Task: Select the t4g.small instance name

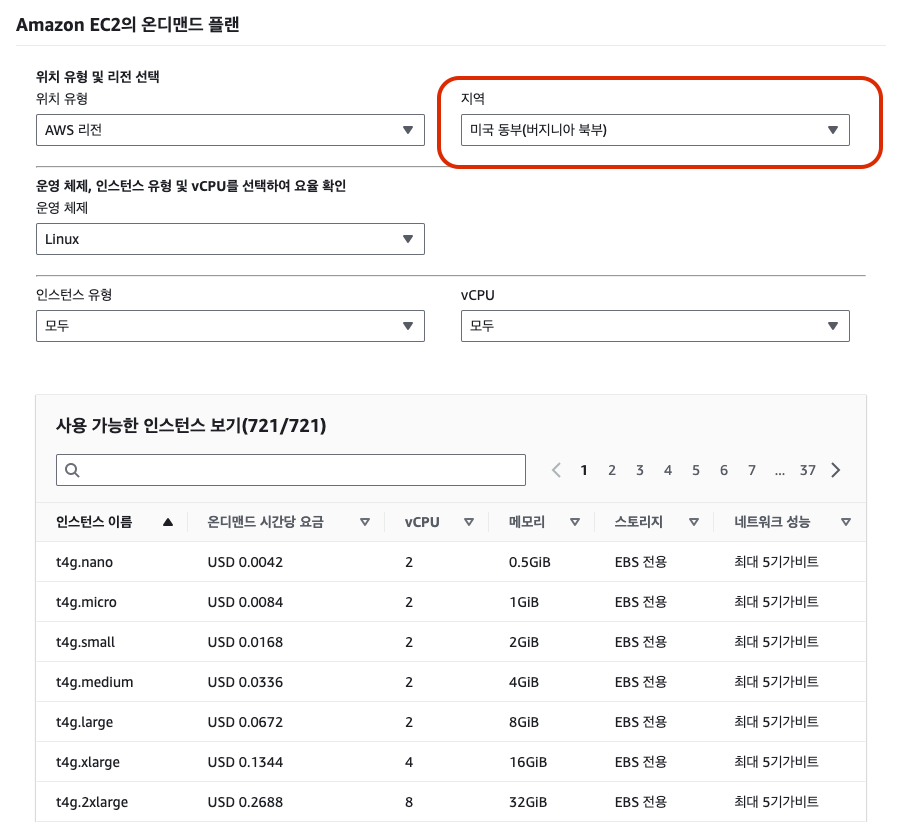Action: click(85, 642)
